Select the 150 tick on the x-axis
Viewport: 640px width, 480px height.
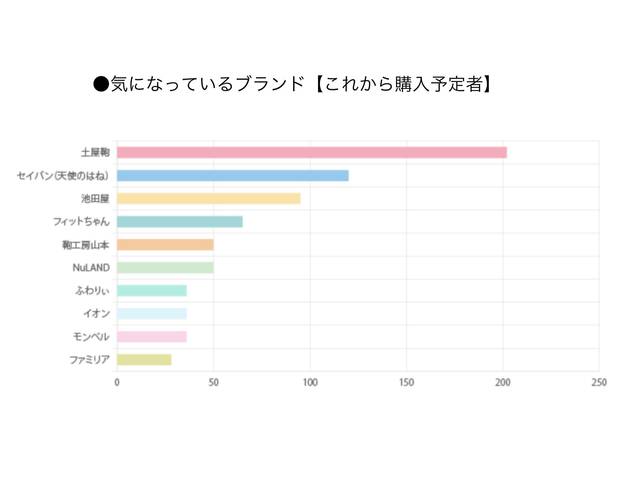pyautogui.click(x=406, y=382)
